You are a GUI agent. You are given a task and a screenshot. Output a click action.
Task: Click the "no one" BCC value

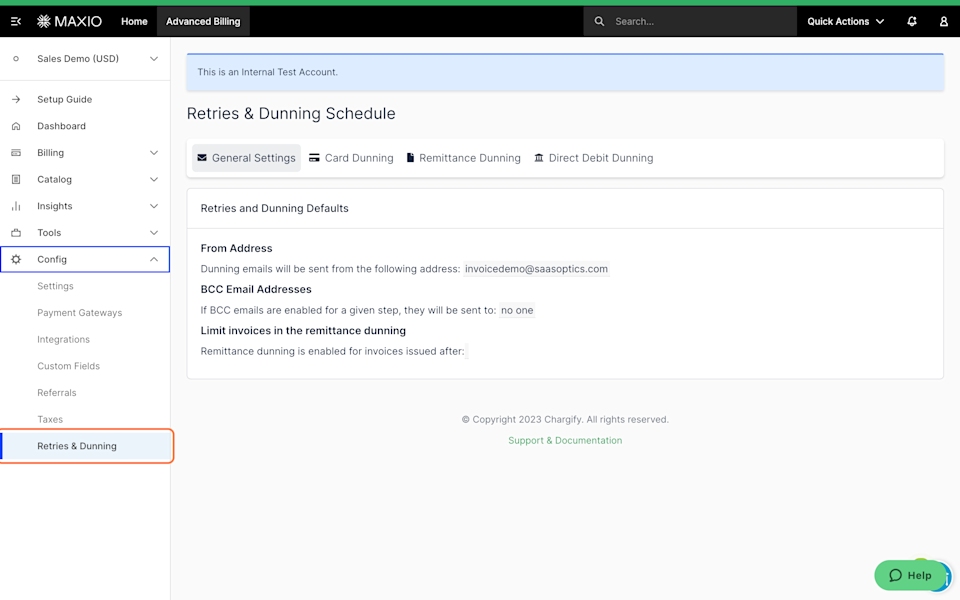(x=517, y=310)
